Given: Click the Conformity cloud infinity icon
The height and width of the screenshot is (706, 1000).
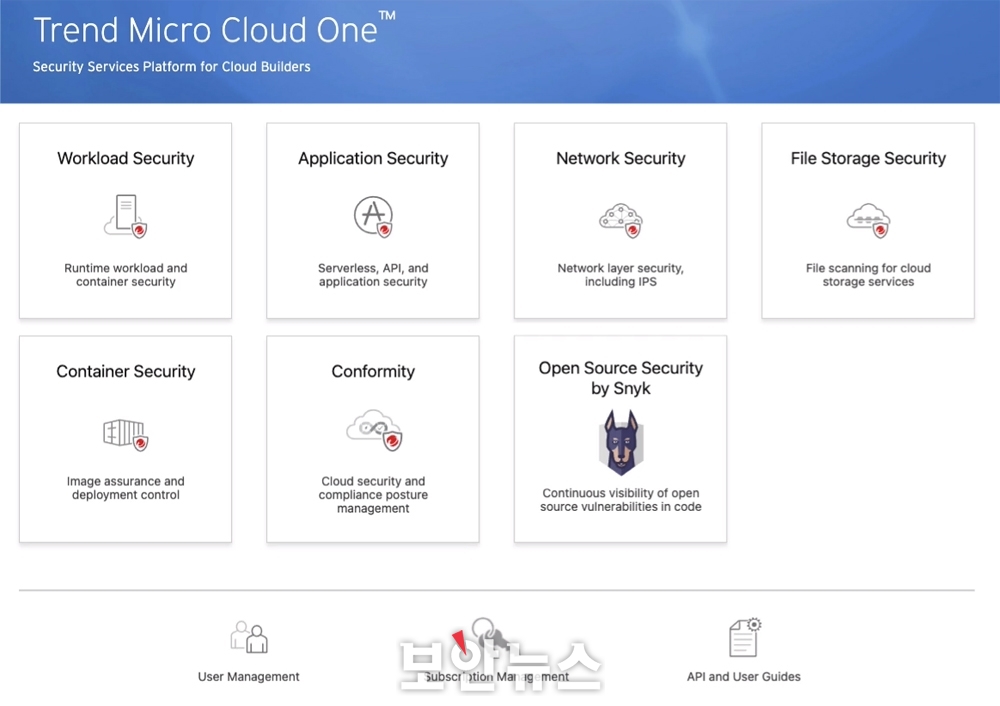Looking at the screenshot, I should pos(374,430).
